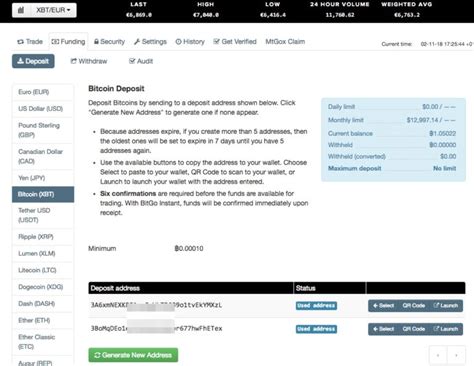Click the Current time display
This screenshot has width=474, height=366.
pos(427,44)
